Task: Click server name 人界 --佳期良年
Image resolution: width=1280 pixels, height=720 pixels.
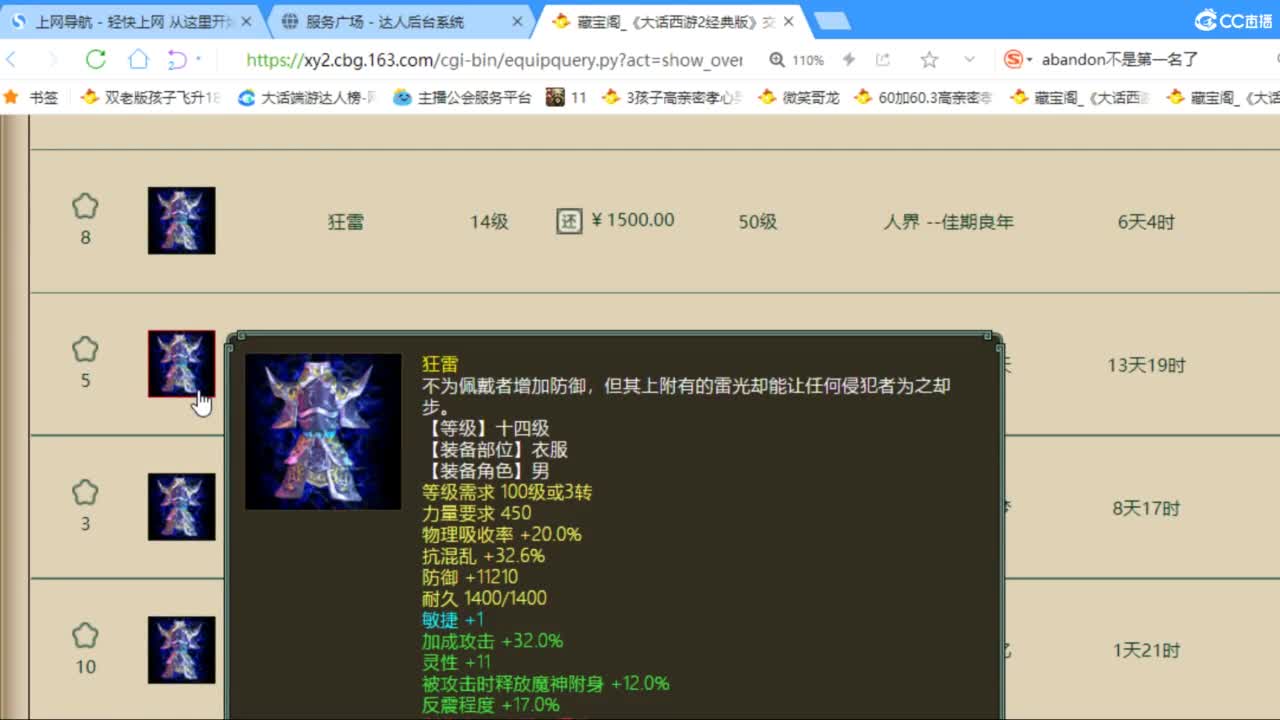Action: [x=948, y=221]
